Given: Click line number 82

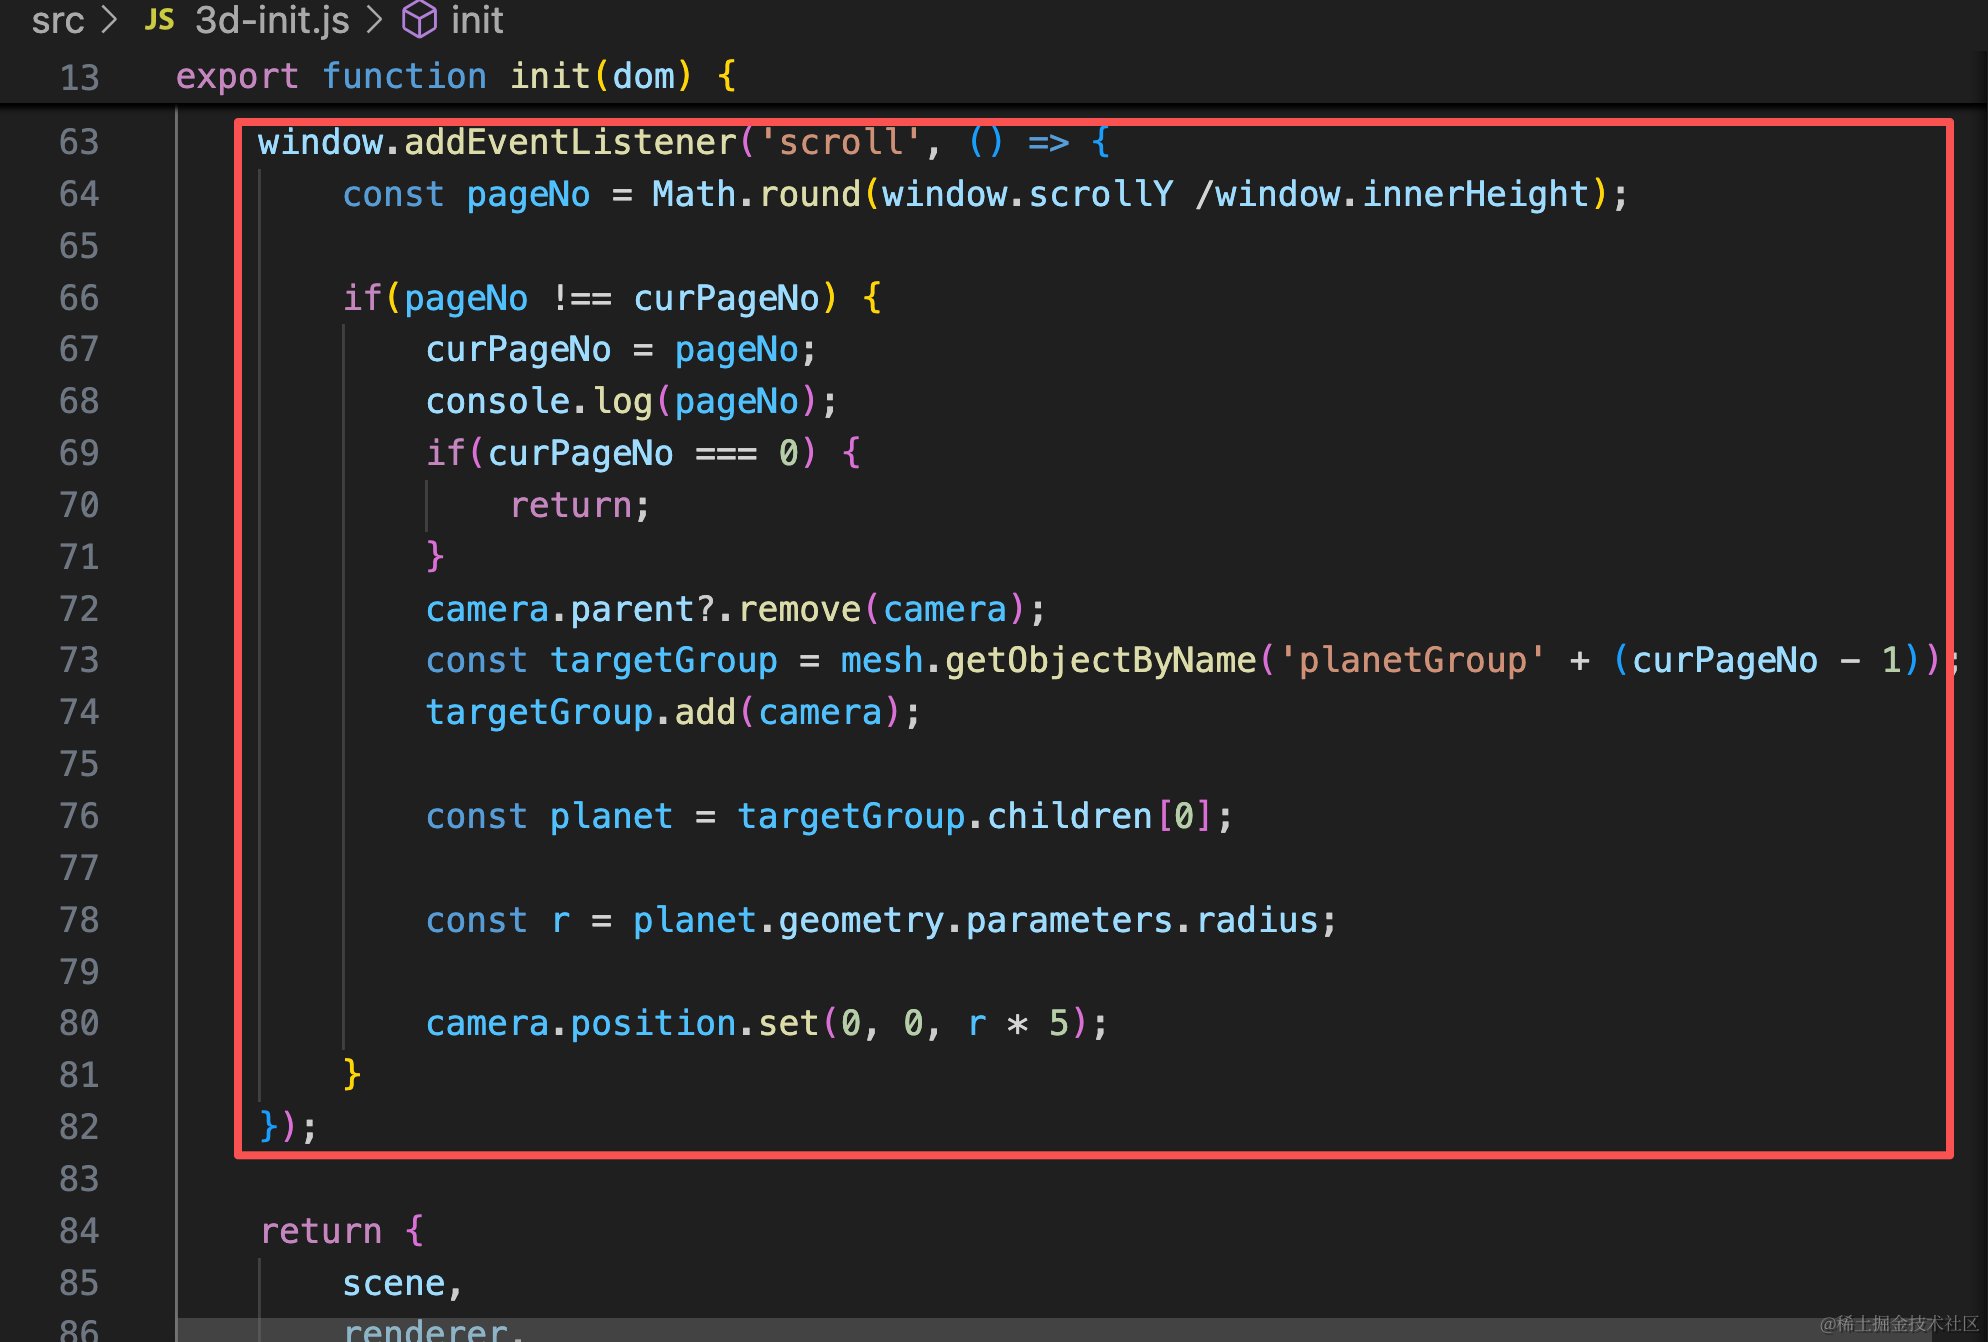Looking at the screenshot, I should pyautogui.click(x=79, y=1127).
